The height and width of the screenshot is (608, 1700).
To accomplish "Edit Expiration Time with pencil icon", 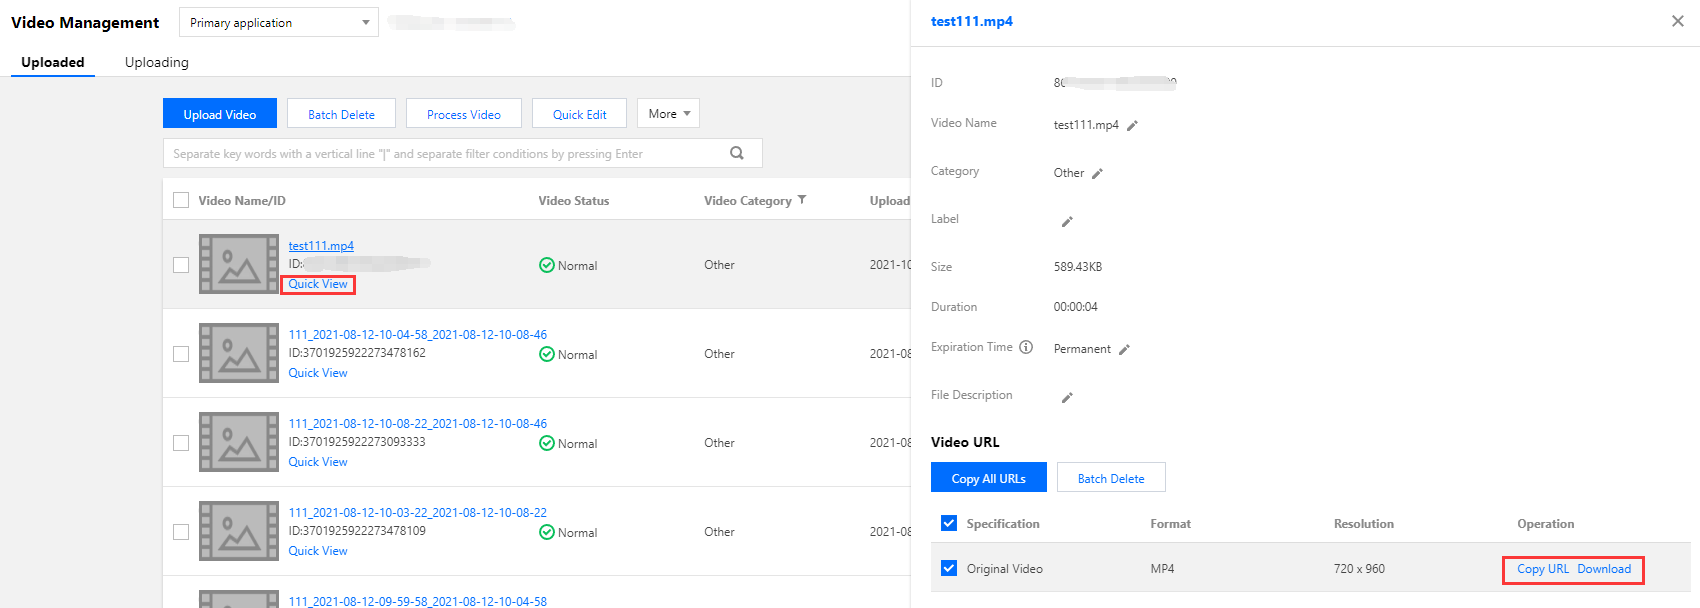I will (1124, 350).
